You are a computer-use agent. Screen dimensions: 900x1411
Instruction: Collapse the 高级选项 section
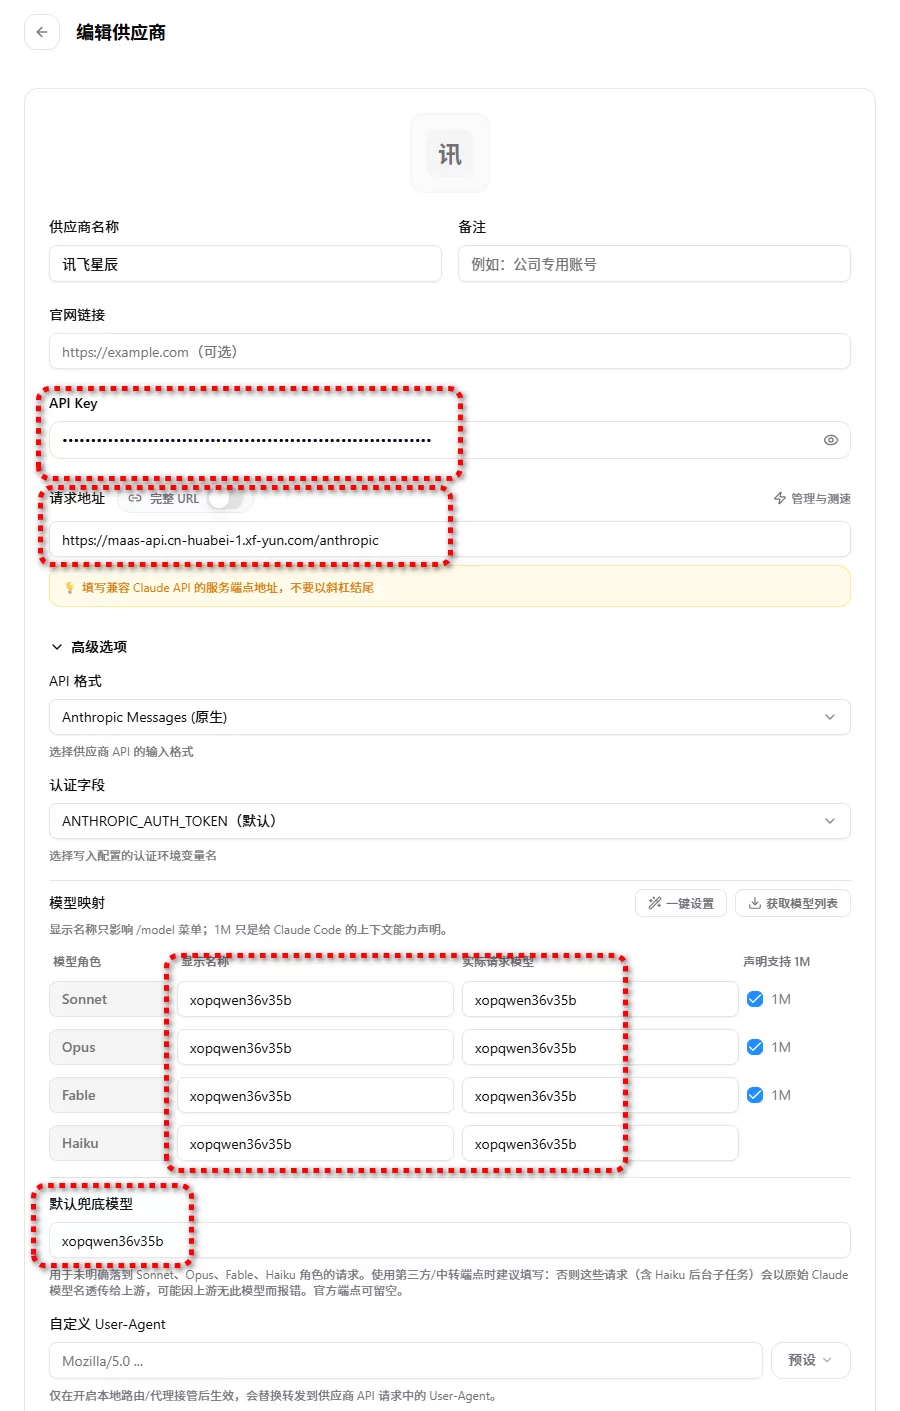[89, 647]
